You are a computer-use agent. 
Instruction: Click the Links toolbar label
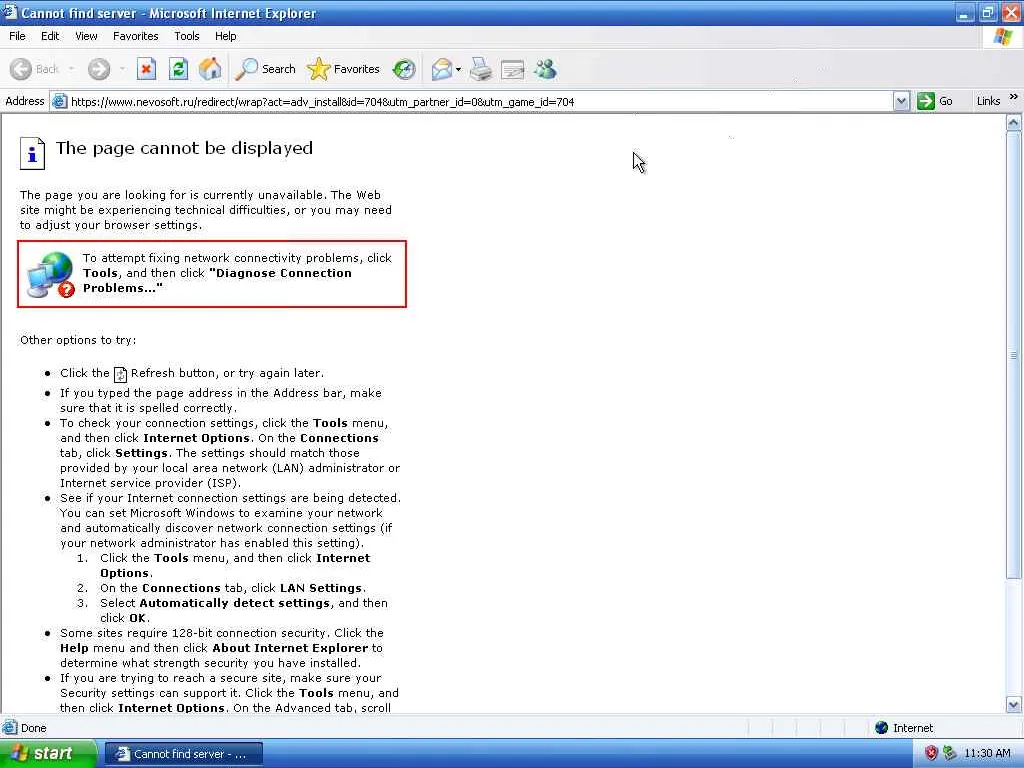[988, 101]
